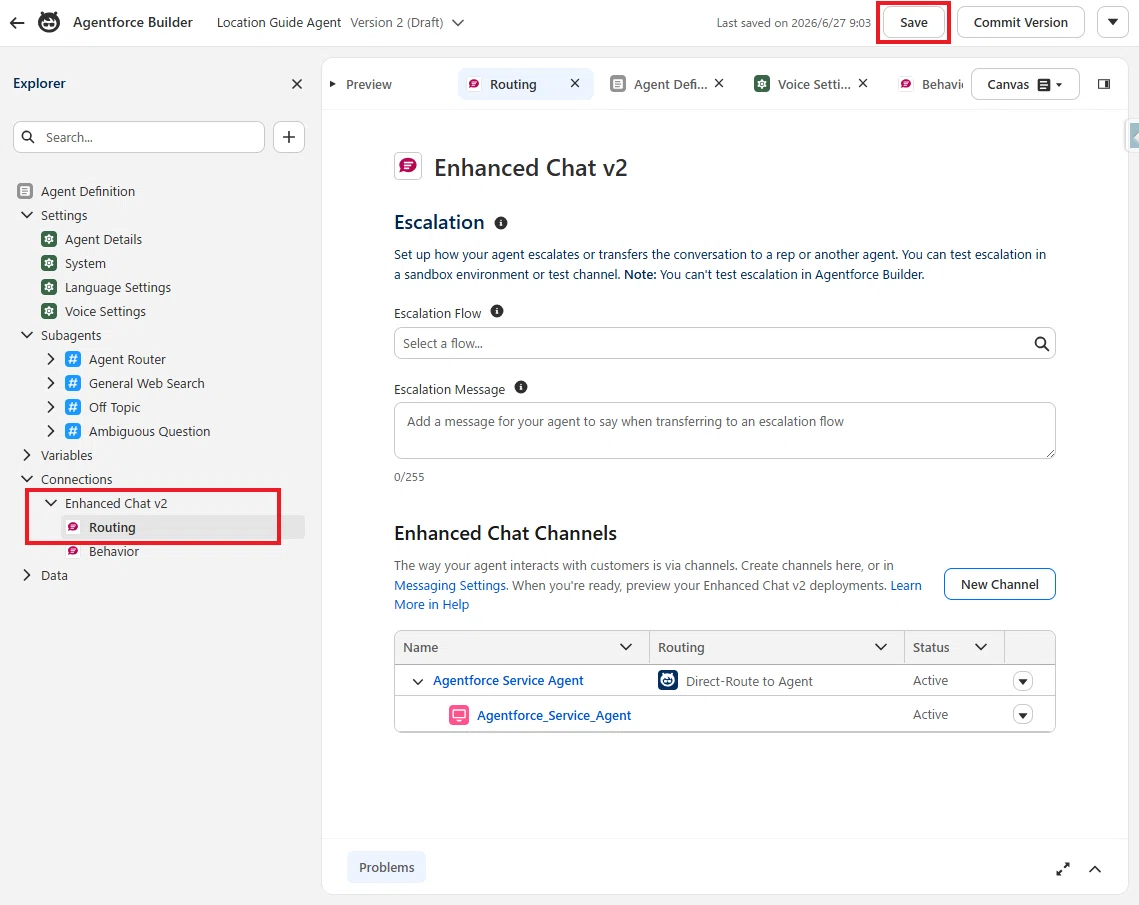Viewport: 1139px width, 905px height.
Task: Click the Save button
Action: pyautogui.click(x=913, y=22)
